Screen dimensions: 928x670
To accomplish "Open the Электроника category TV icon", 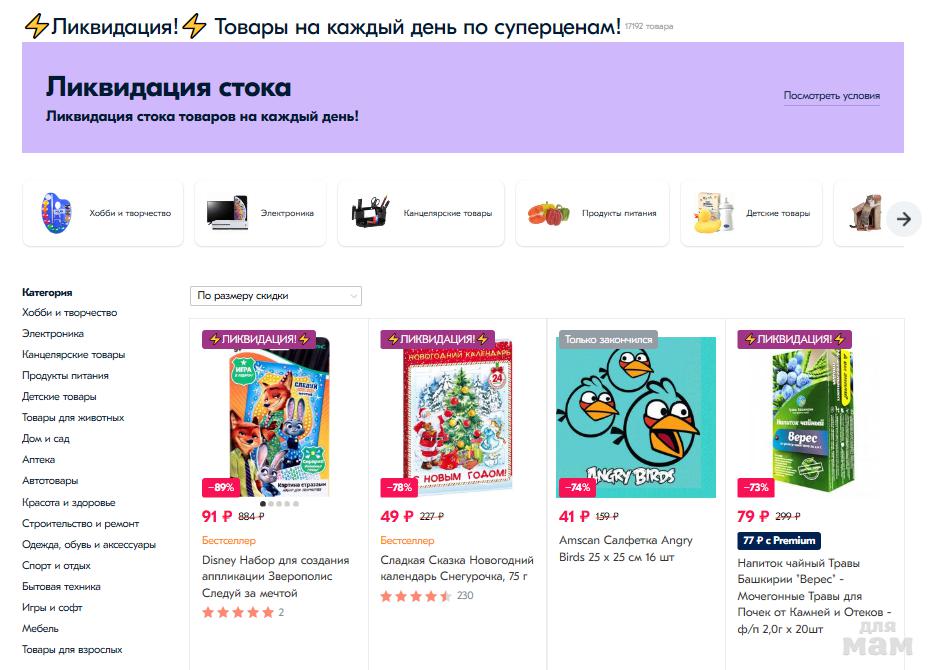I will [x=227, y=212].
